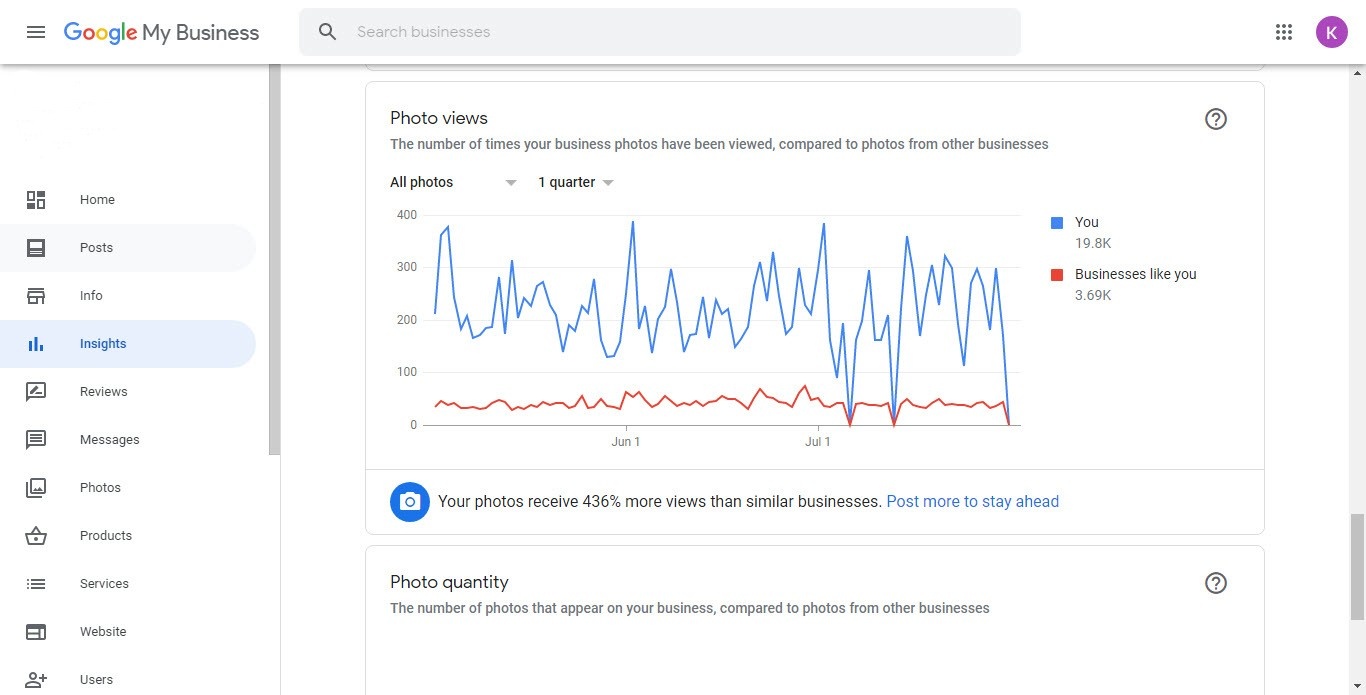Image resolution: width=1366 pixels, height=695 pixels.
Task: Expand the 1 quarter time range dropdown
Action: coord(576,182)
